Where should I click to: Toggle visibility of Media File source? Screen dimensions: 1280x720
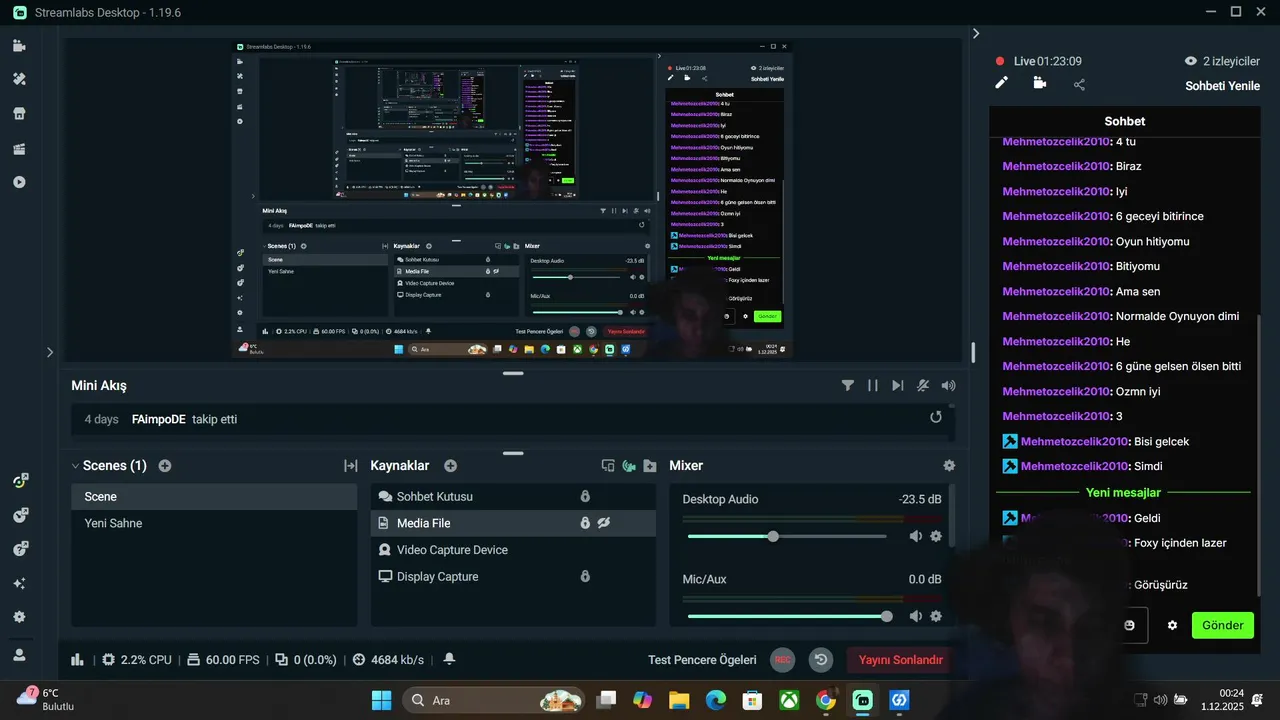pos(604,523)
